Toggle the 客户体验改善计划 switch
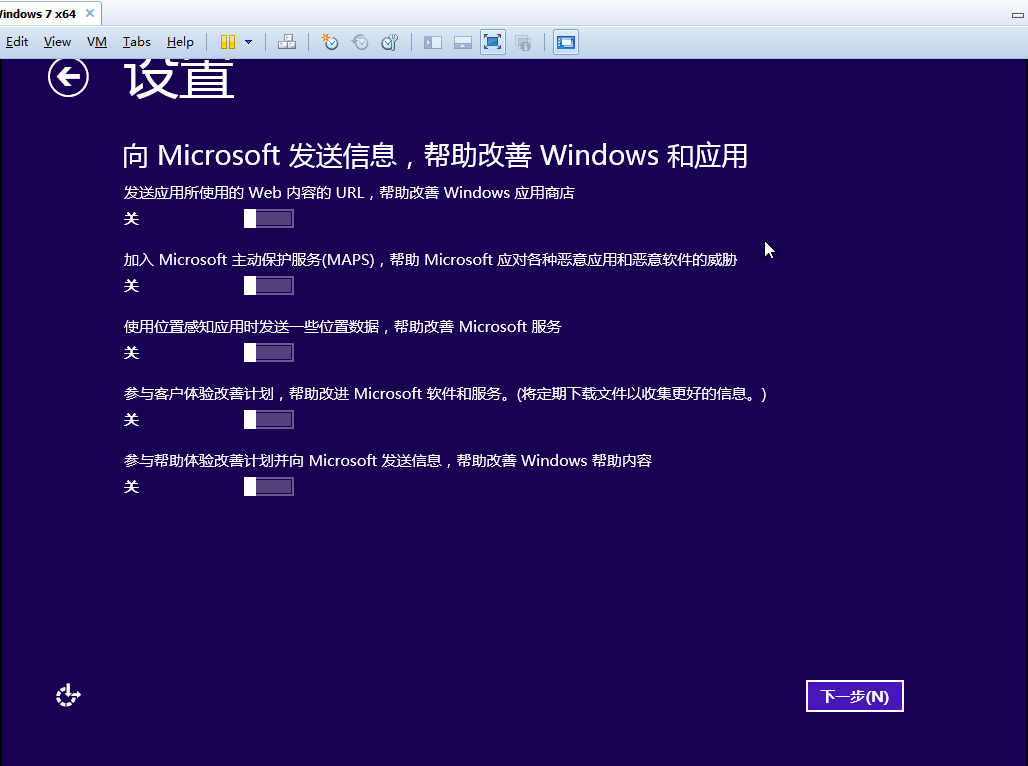Screen dimensions: 1028x766 269,419
